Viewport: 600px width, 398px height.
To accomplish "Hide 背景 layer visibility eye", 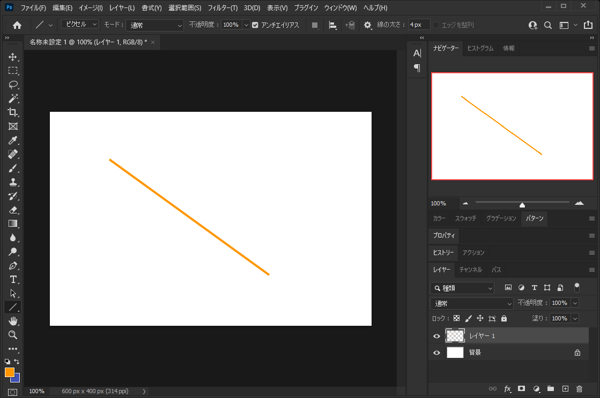I will pyautogui.click(x=437, y=353).
